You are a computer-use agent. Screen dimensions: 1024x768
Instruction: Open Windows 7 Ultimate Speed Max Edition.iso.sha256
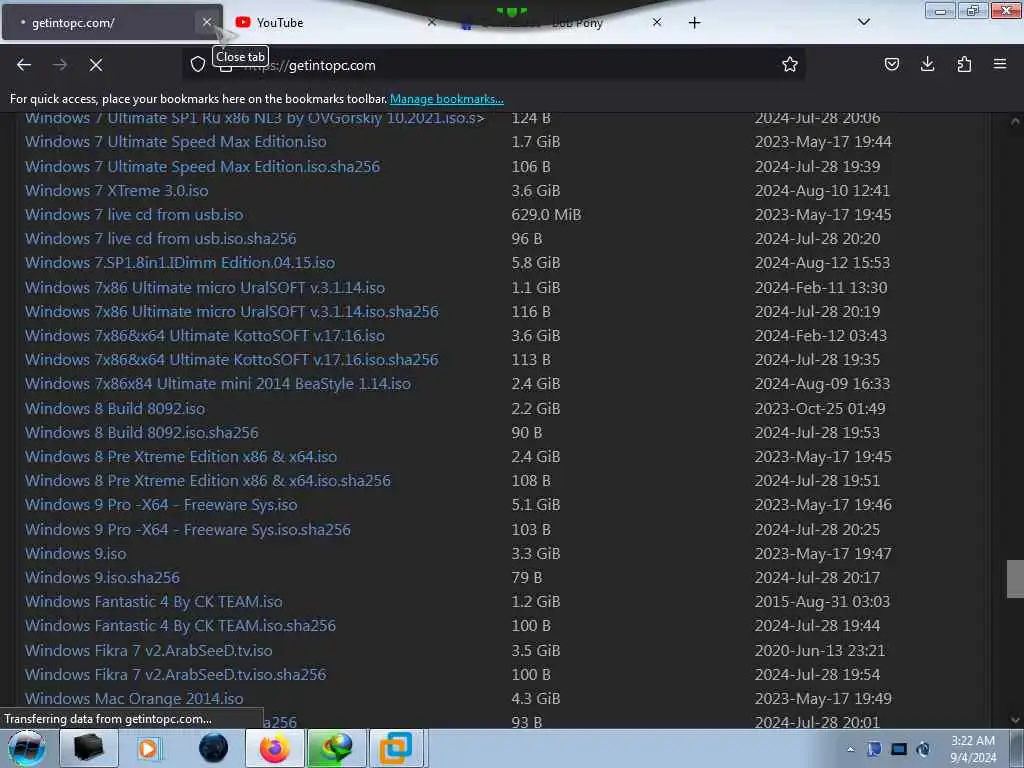tap(202, 167)
